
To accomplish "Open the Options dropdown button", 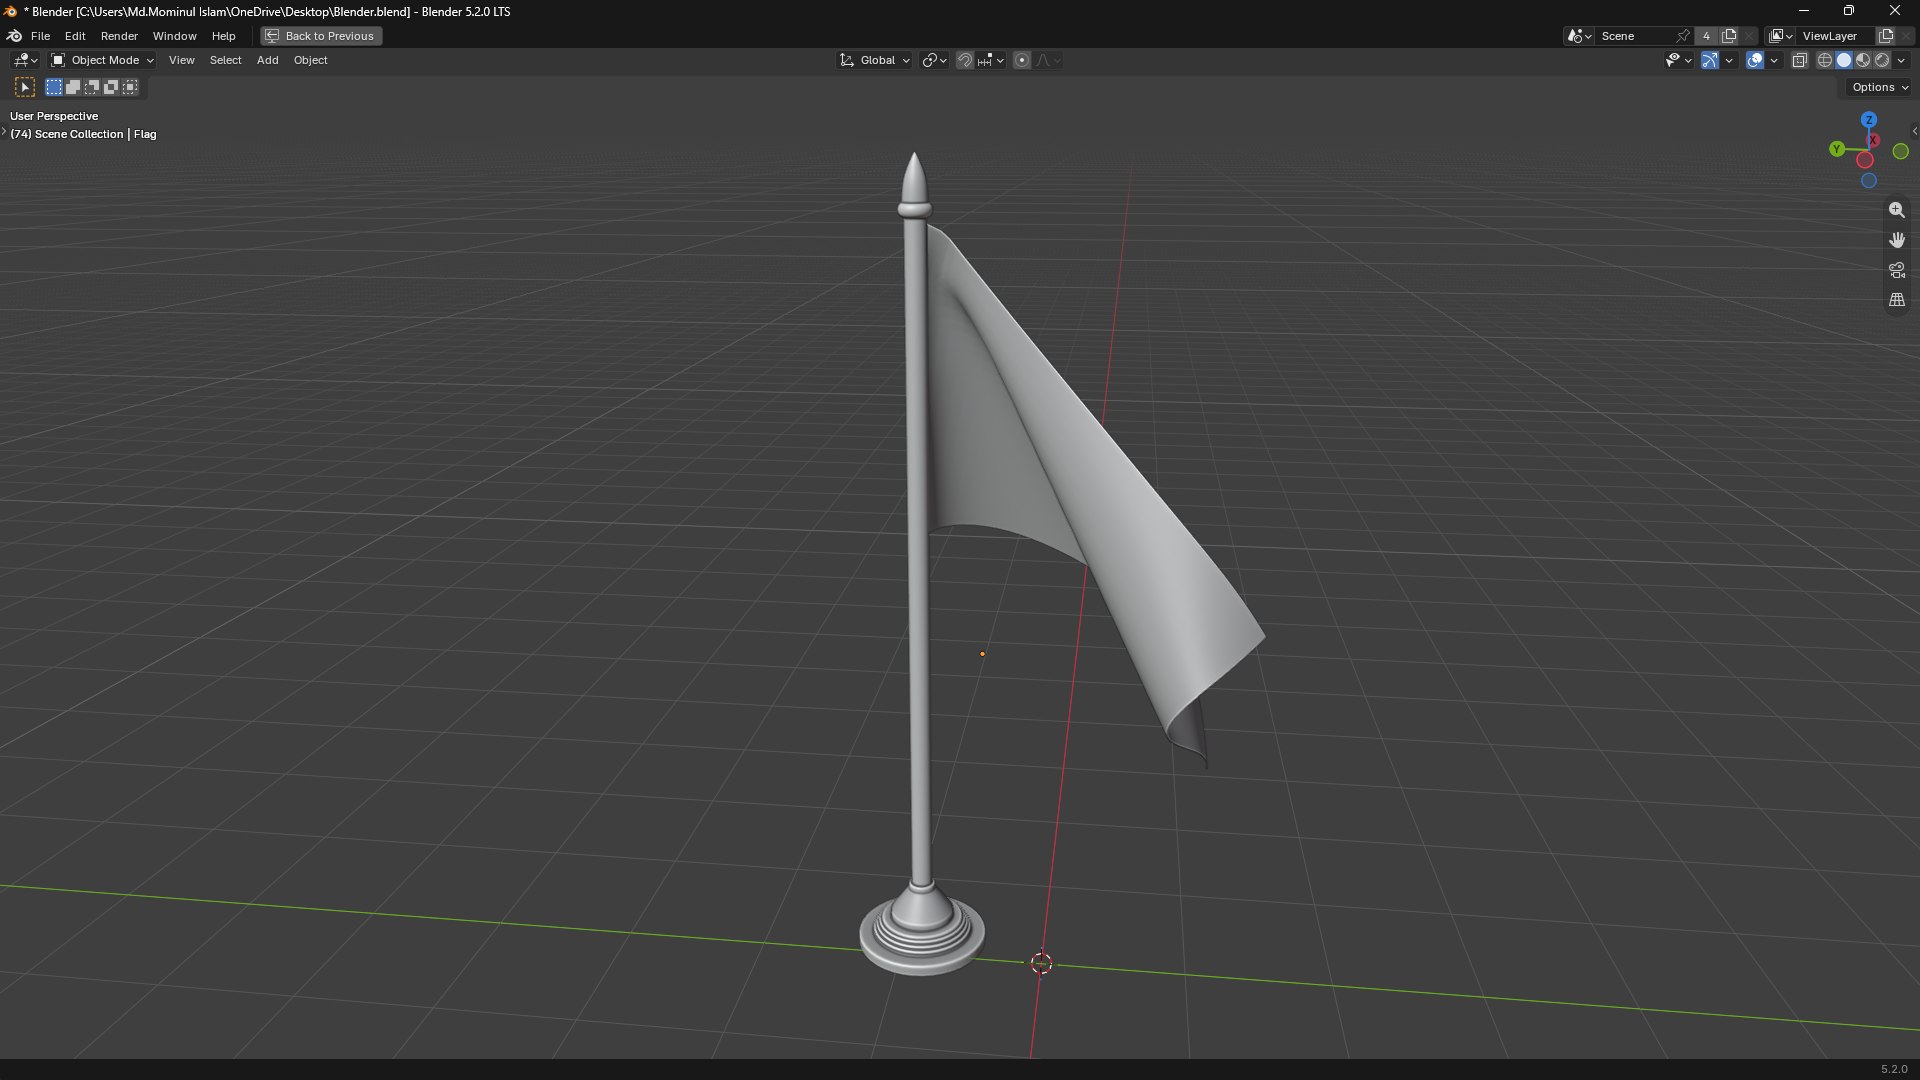I will (1879, 87).
